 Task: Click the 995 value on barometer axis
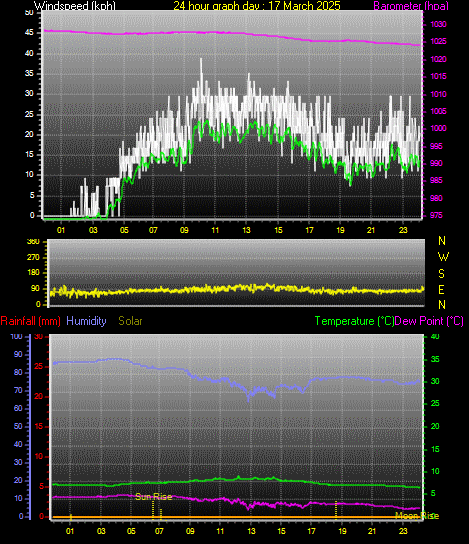(436, 146)
